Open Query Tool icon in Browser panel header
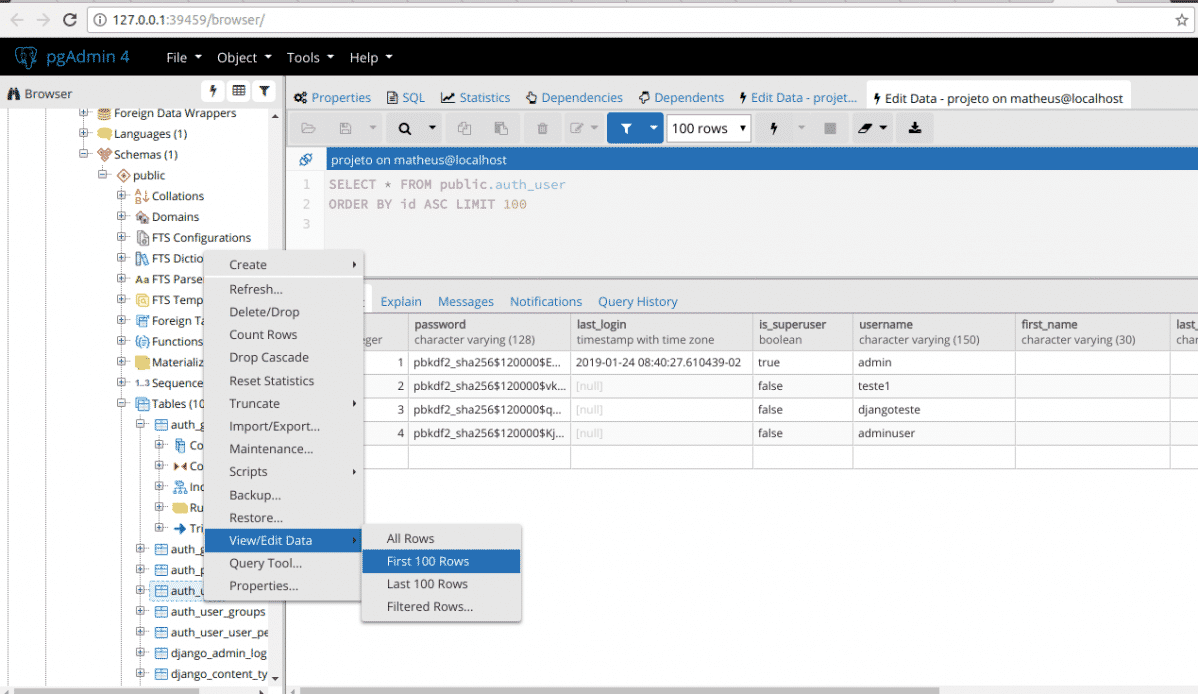 pyautogui.click(x=212, y=91)
